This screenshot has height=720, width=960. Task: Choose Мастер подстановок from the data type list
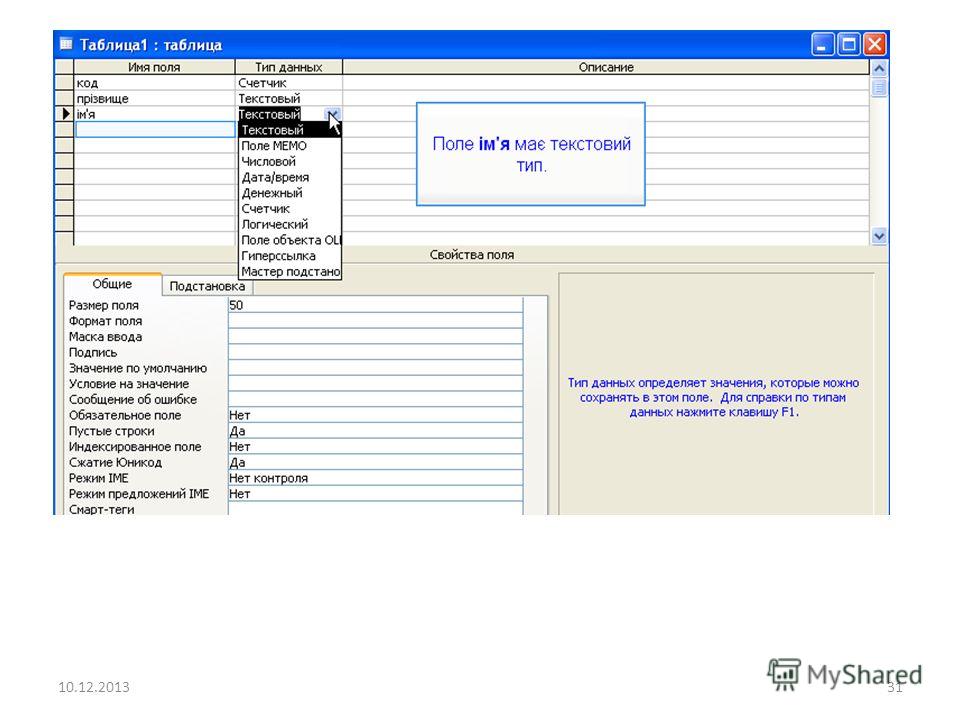pyautogui.click(x=290, y=271)
